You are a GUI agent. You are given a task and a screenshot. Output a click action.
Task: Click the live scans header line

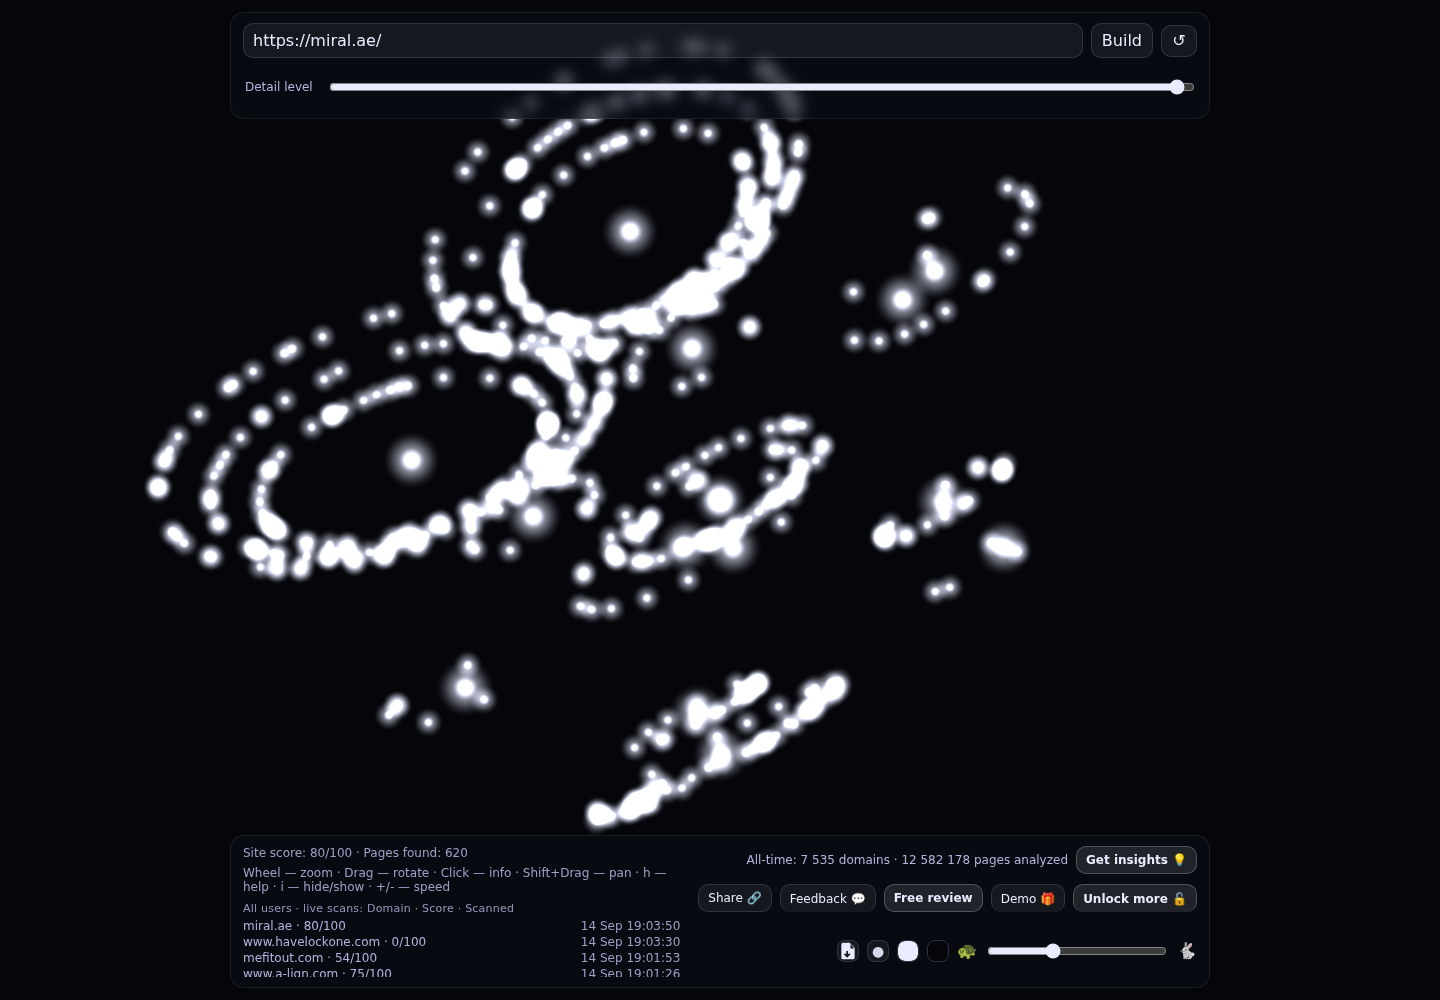pyautogui.click(x=378, y=908)
